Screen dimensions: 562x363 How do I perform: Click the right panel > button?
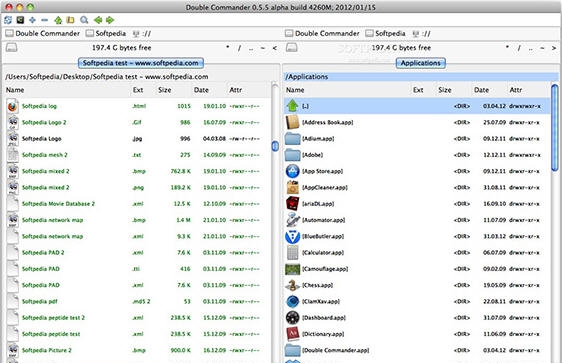point(554,48)
